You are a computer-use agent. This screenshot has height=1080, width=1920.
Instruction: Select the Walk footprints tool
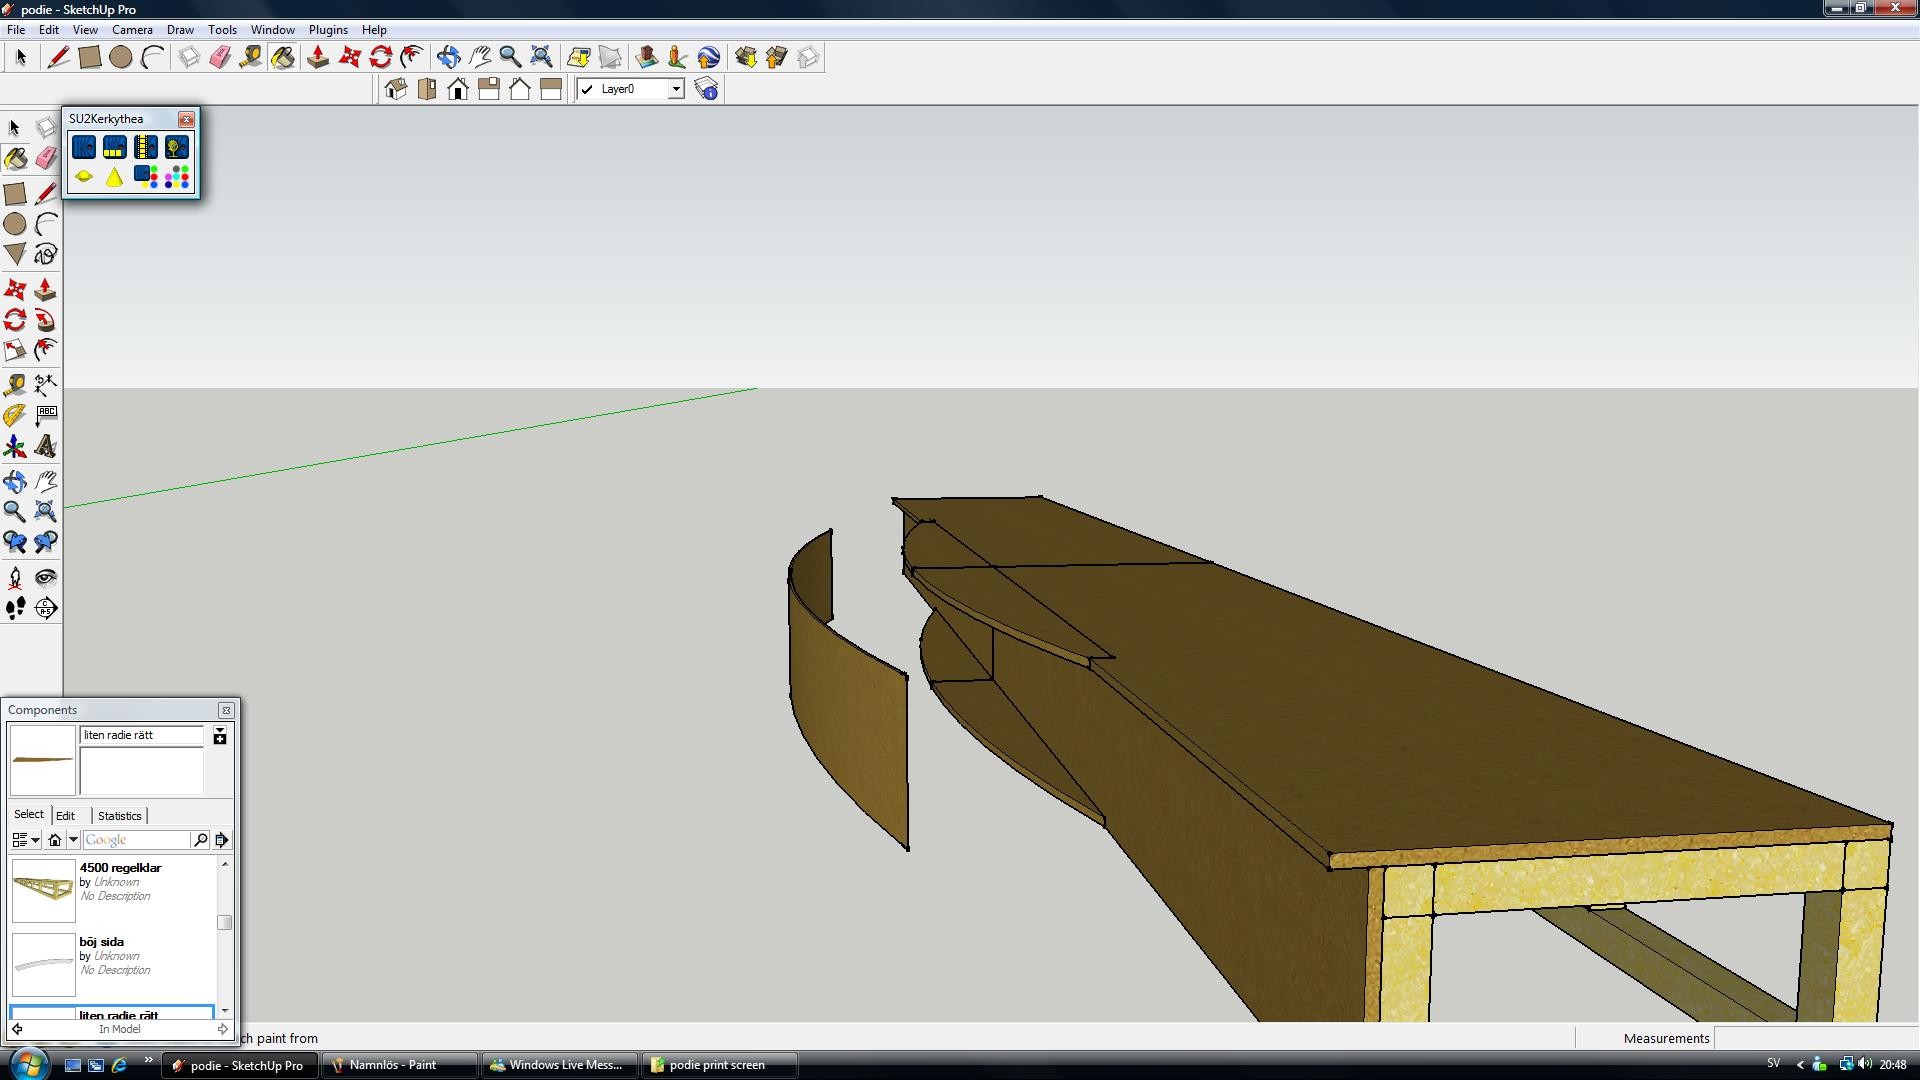(15, 608)
